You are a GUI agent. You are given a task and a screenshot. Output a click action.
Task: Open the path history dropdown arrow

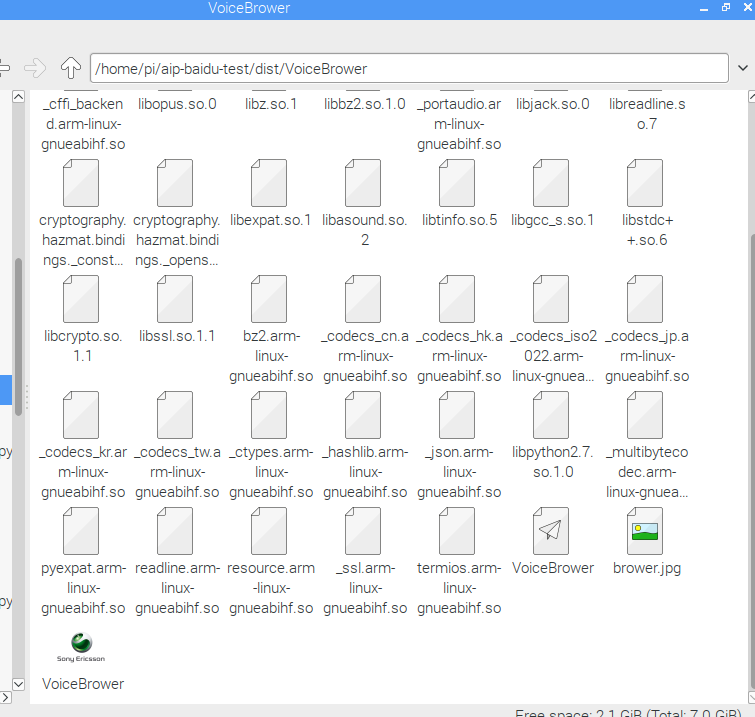pos(743,68)
